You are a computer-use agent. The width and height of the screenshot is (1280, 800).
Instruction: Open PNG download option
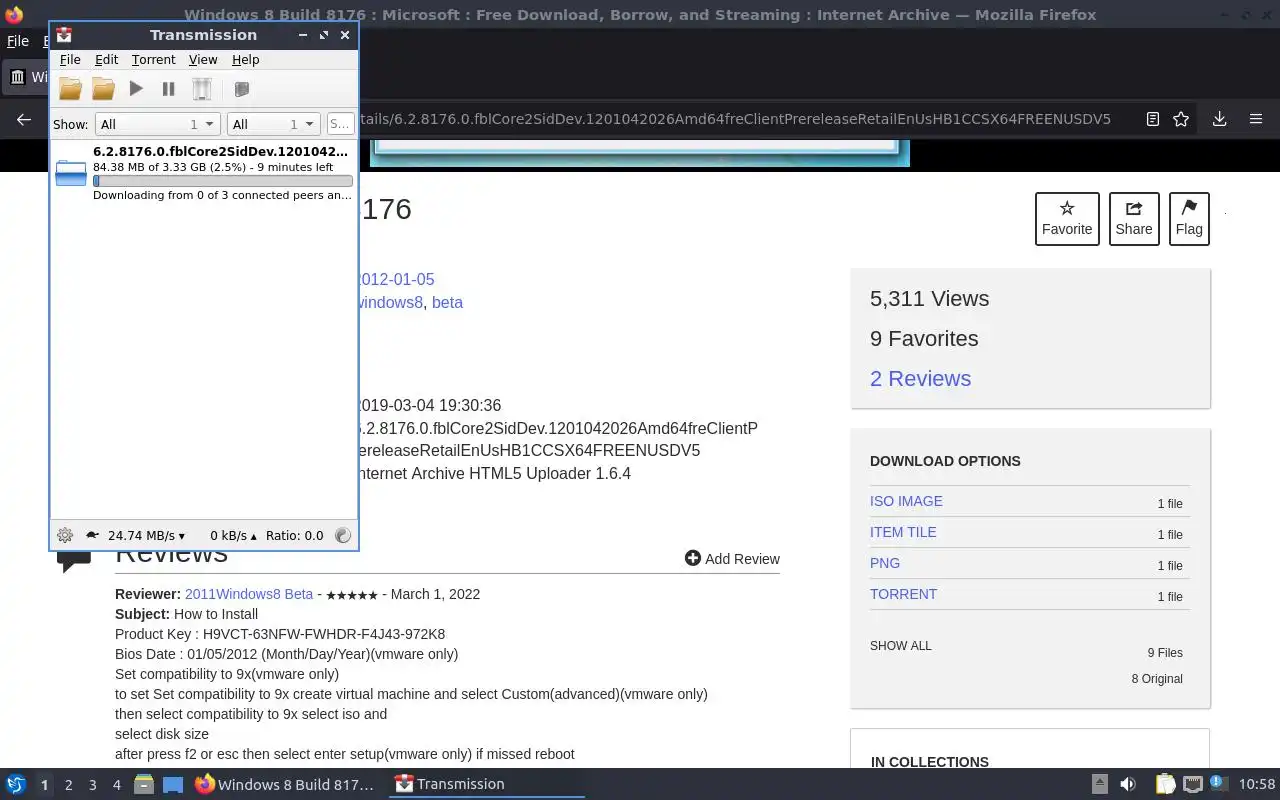click(885, 563)
